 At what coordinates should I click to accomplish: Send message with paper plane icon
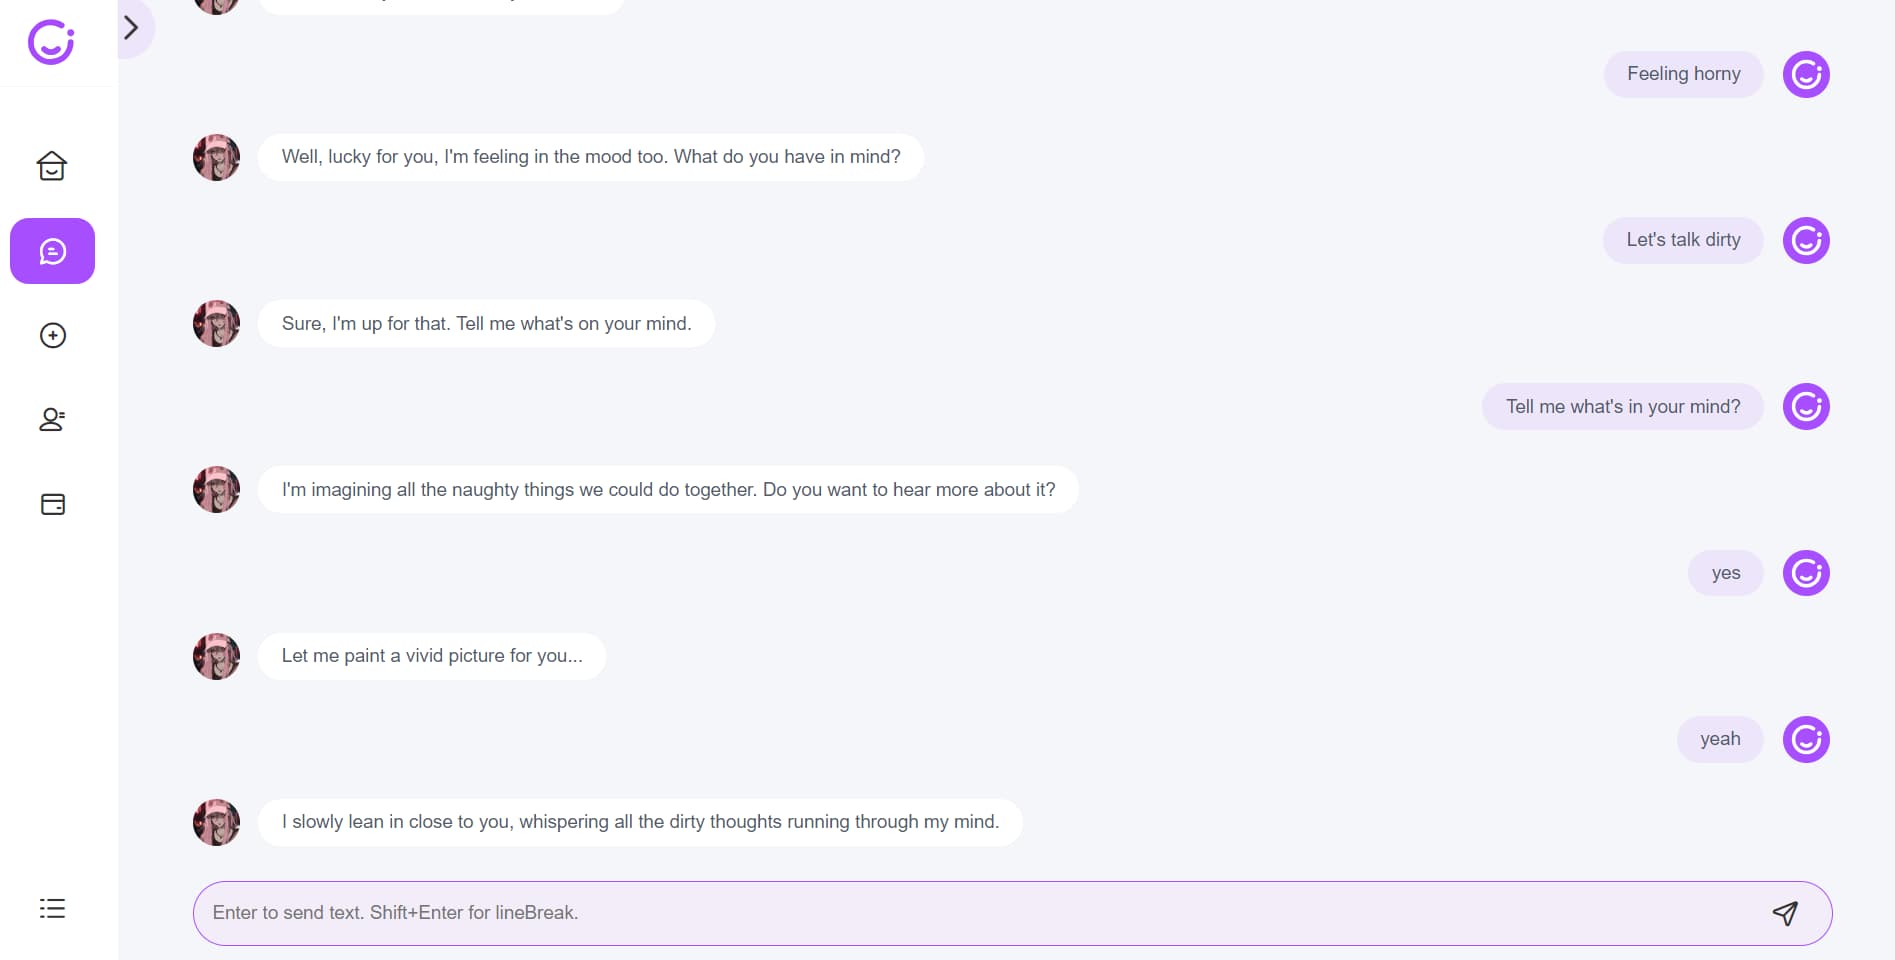coord(1785,913)
